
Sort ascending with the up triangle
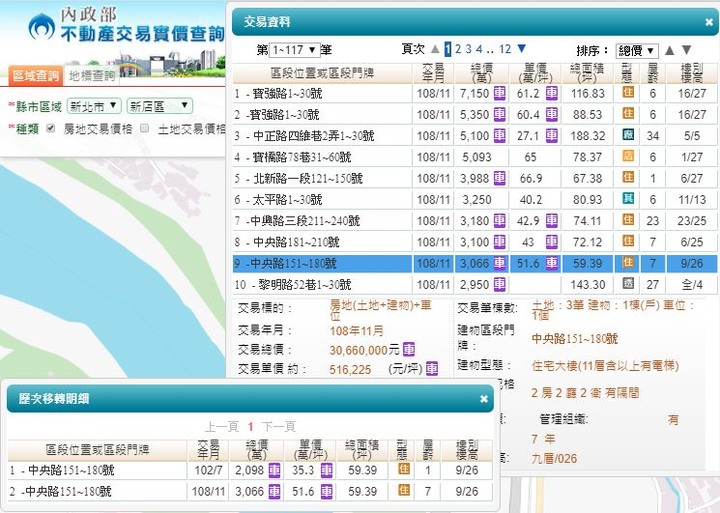click(x=669, y=50)
